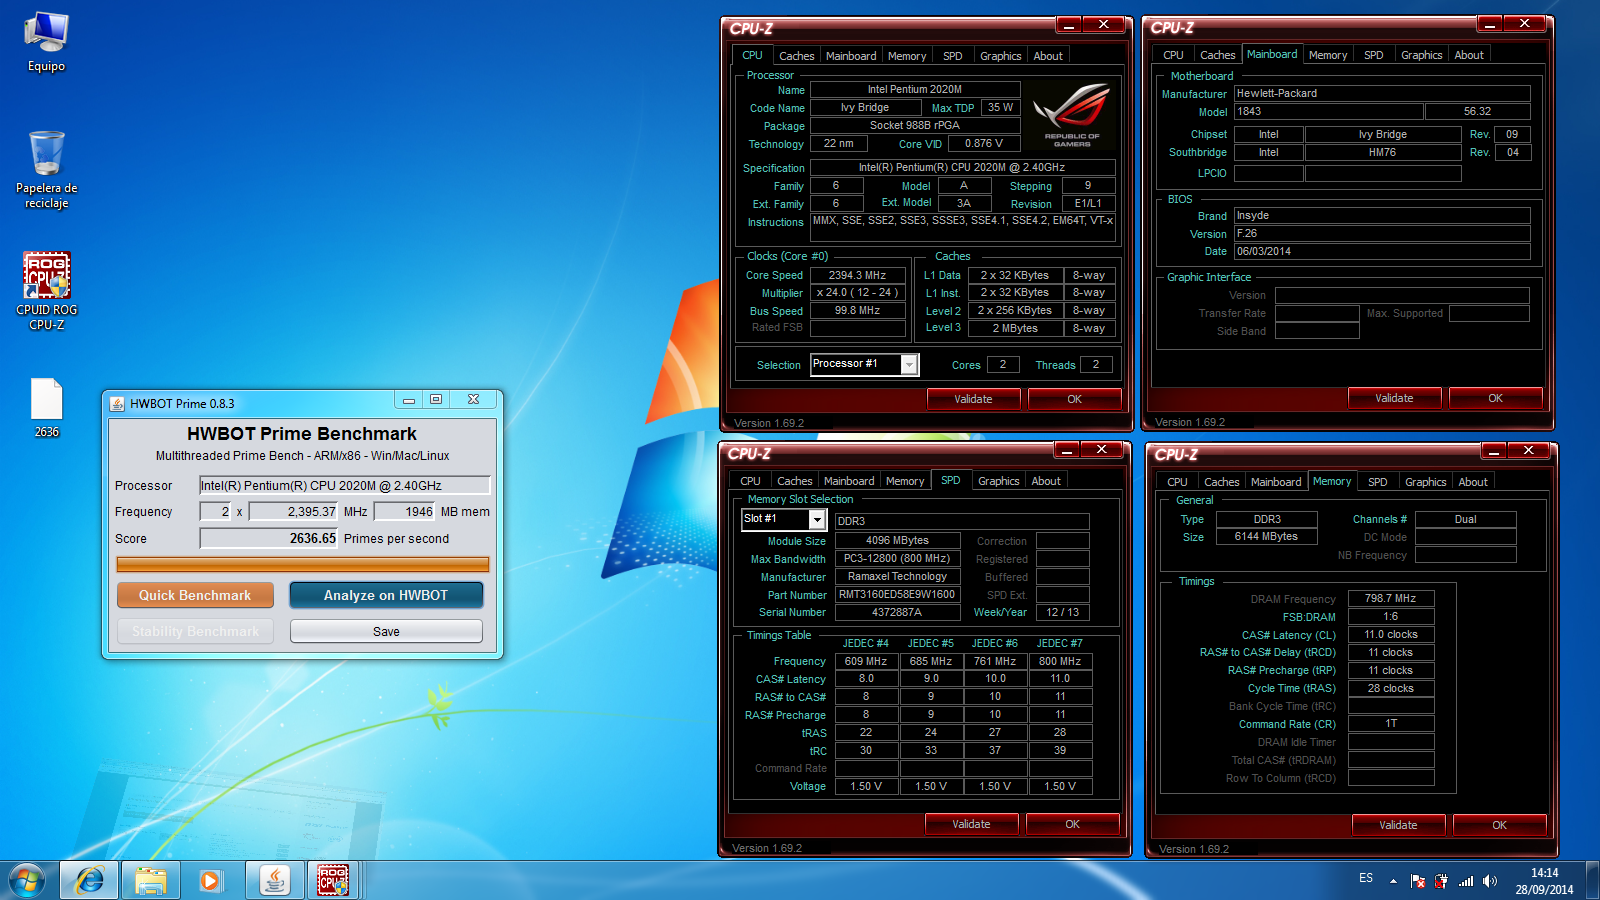The width and height of the screenshot is (1600, 900).
Task: Click the network signal tray icon
Action: point(1466,881)
